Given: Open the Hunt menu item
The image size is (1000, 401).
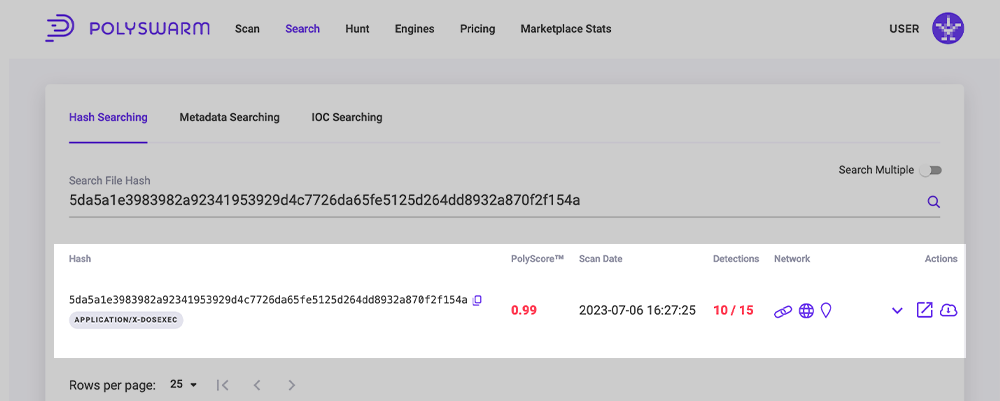Looking at the screenshot, I should point(357,29).
